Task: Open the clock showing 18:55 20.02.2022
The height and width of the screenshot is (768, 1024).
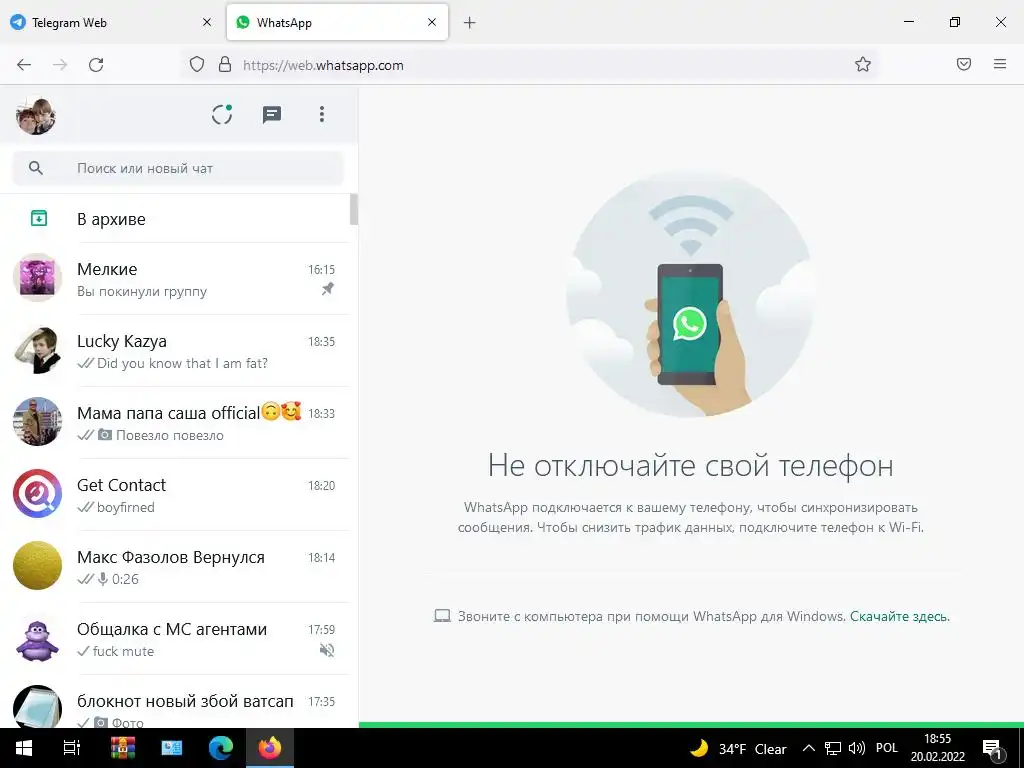Action: (x=938, y=748)
